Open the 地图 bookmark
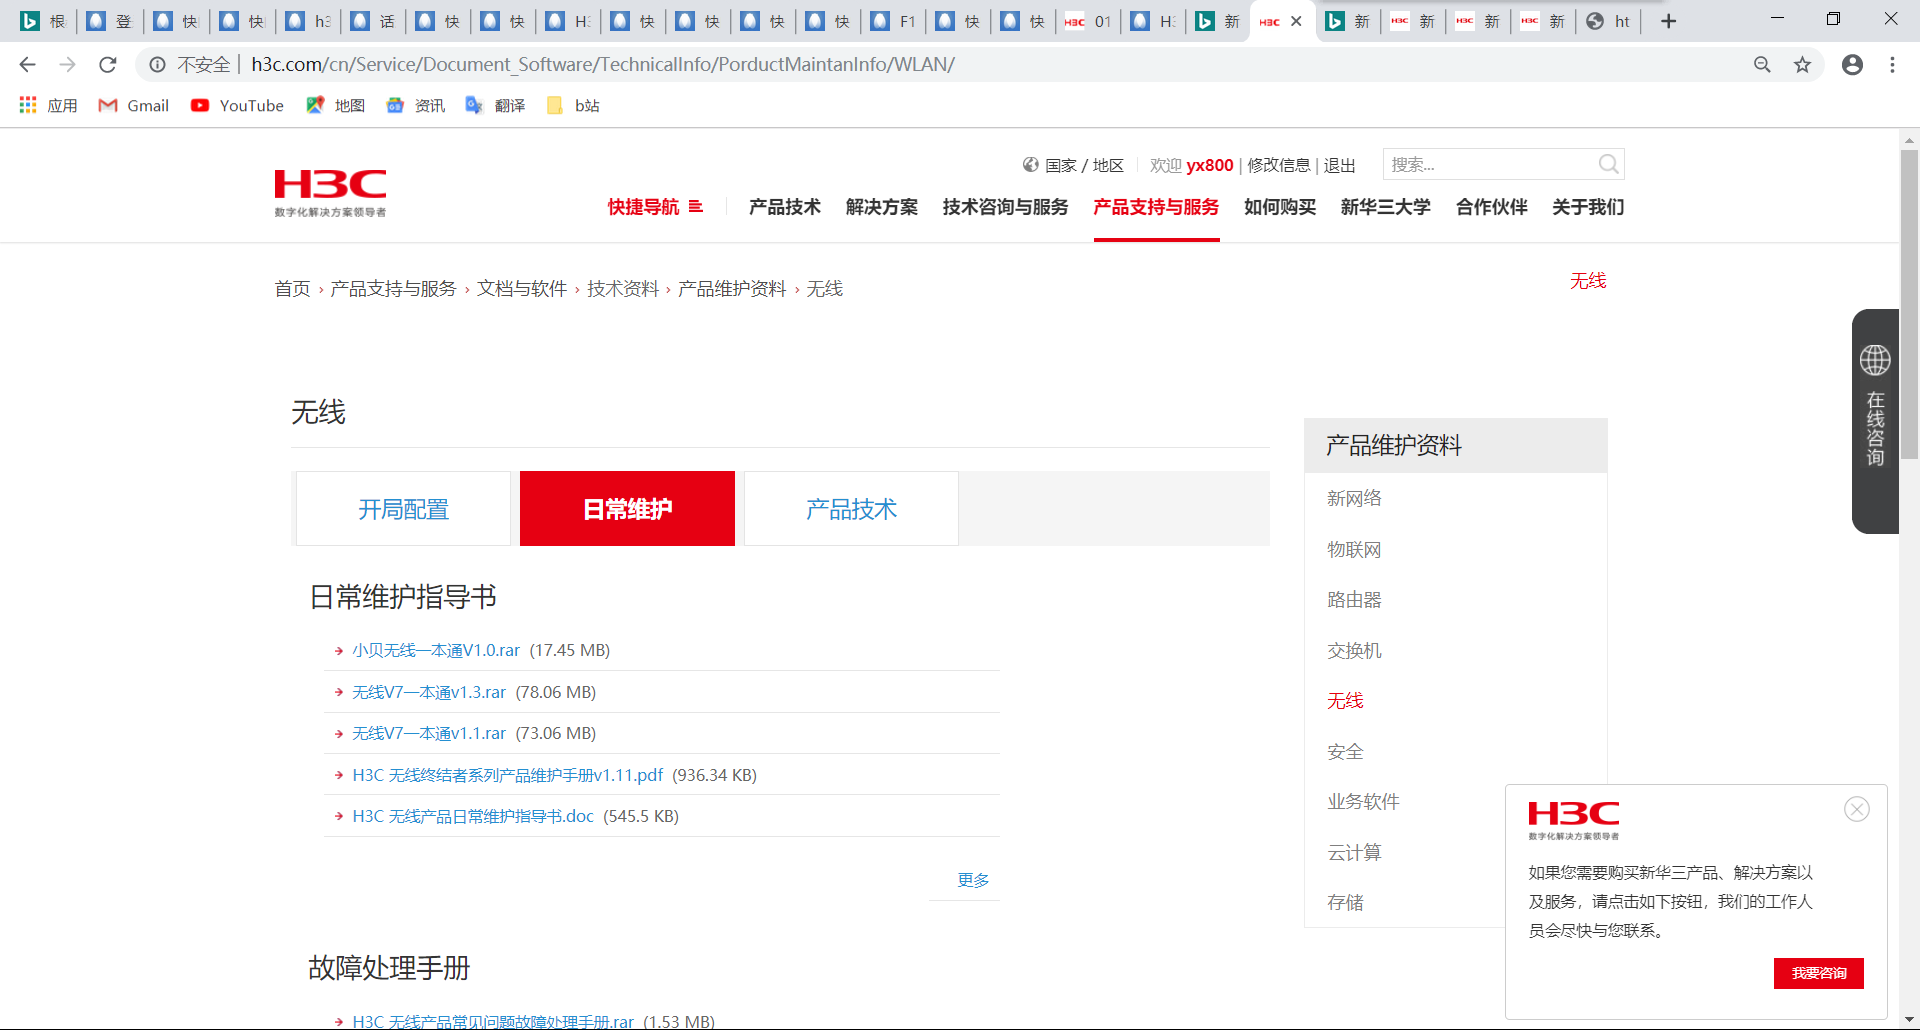The width and height of the screenshot is (1920, 1030). (x=335, y=105)
